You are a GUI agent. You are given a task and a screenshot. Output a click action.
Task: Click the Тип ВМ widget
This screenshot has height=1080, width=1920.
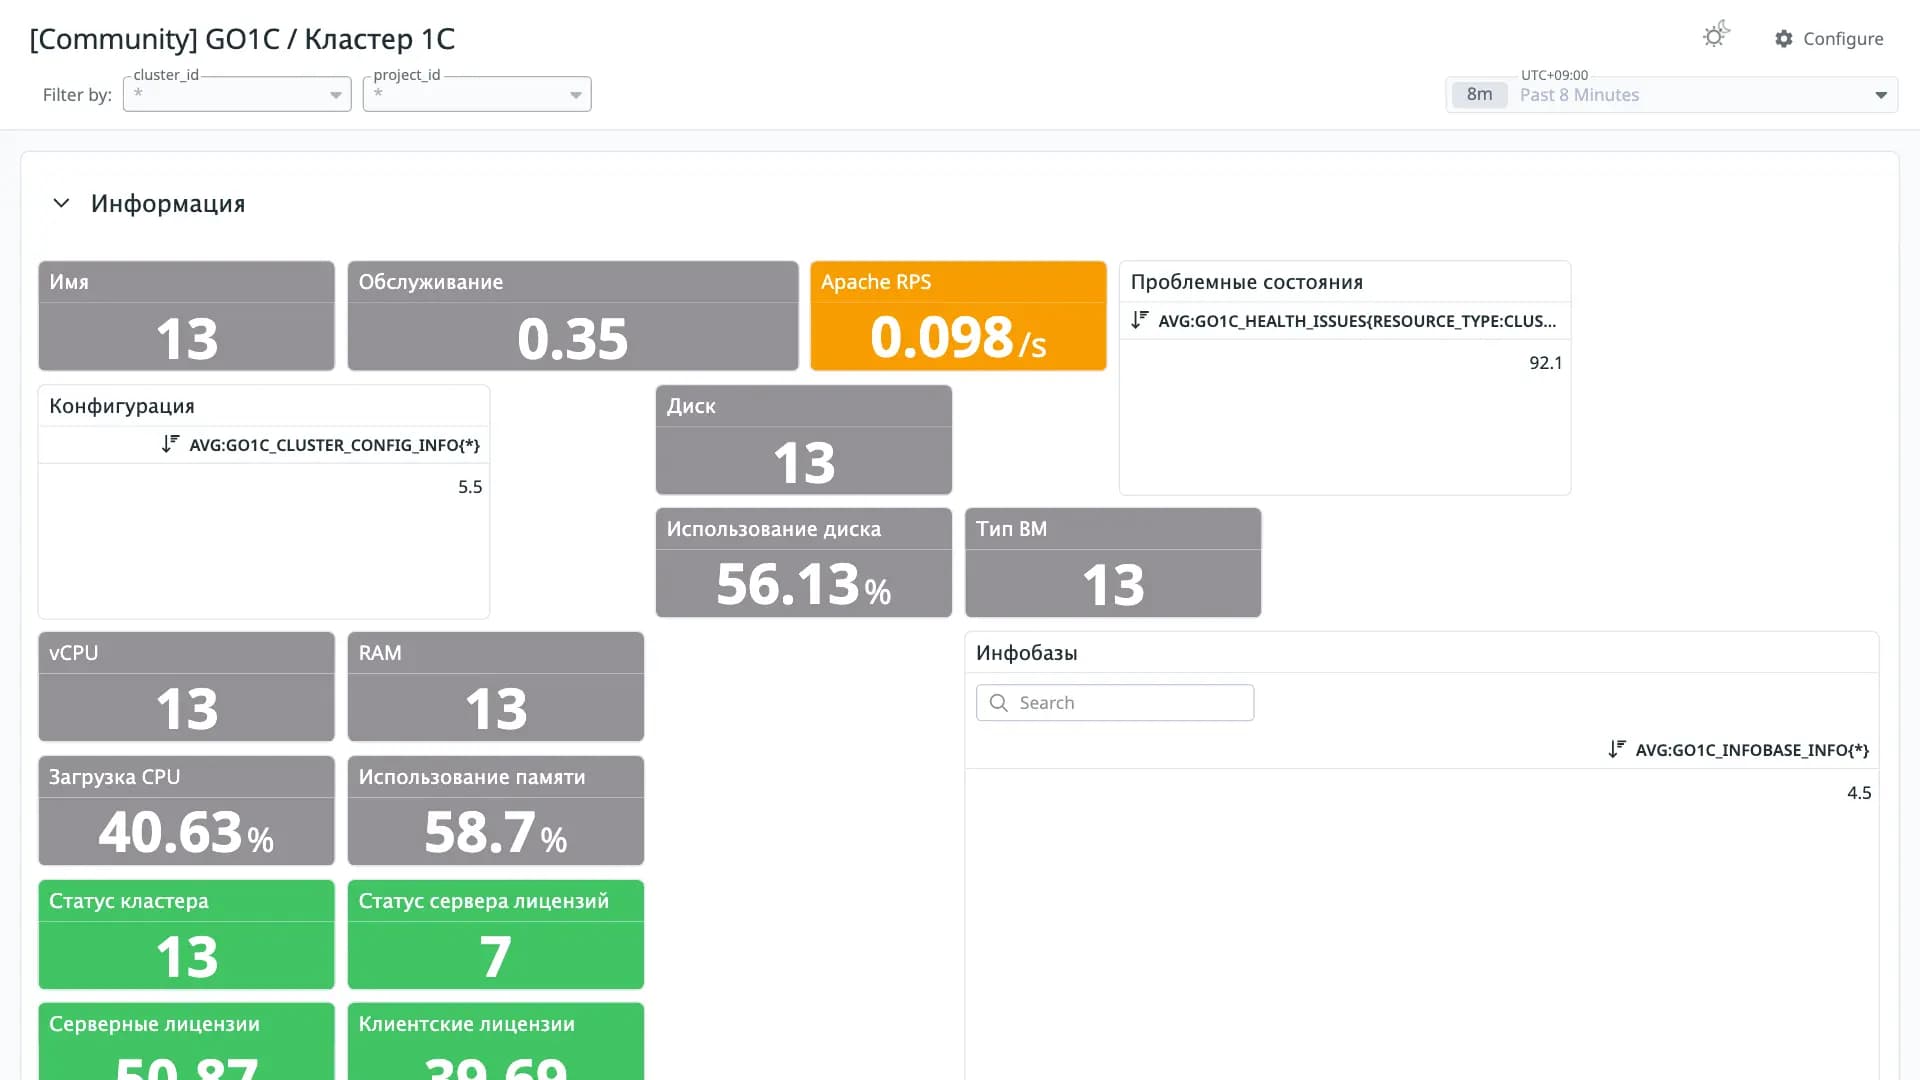point(1113,563)
